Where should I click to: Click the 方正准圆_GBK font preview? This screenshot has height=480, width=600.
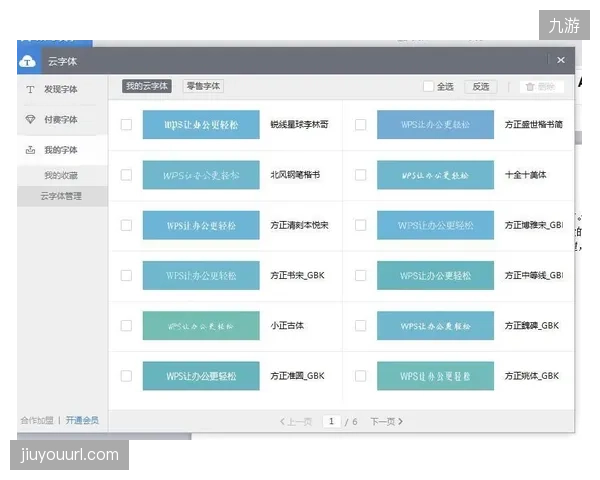tap(201, 376)
